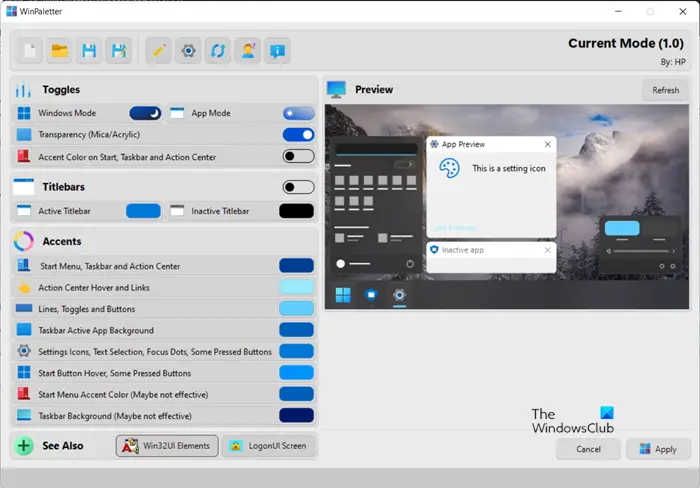Open settings via toolbar gear icon

click(188, 50)
